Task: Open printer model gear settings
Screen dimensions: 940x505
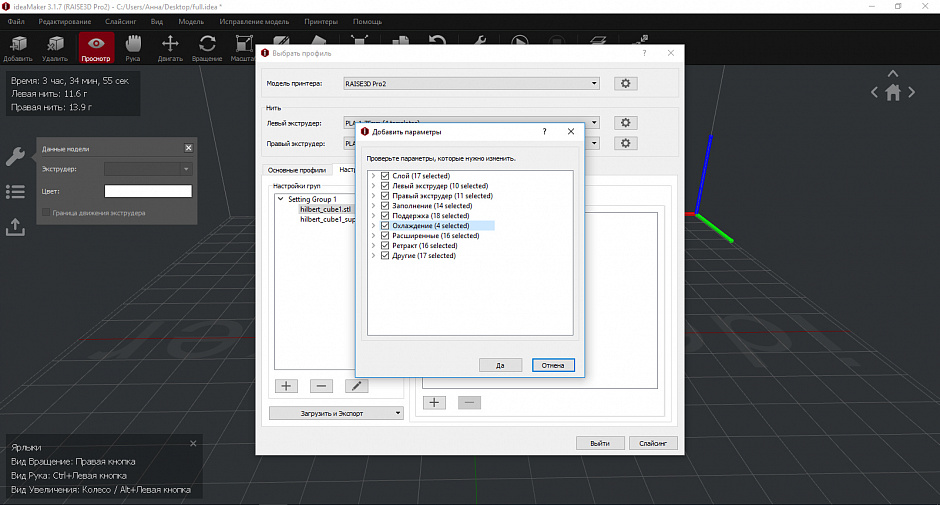Action: 625,83
